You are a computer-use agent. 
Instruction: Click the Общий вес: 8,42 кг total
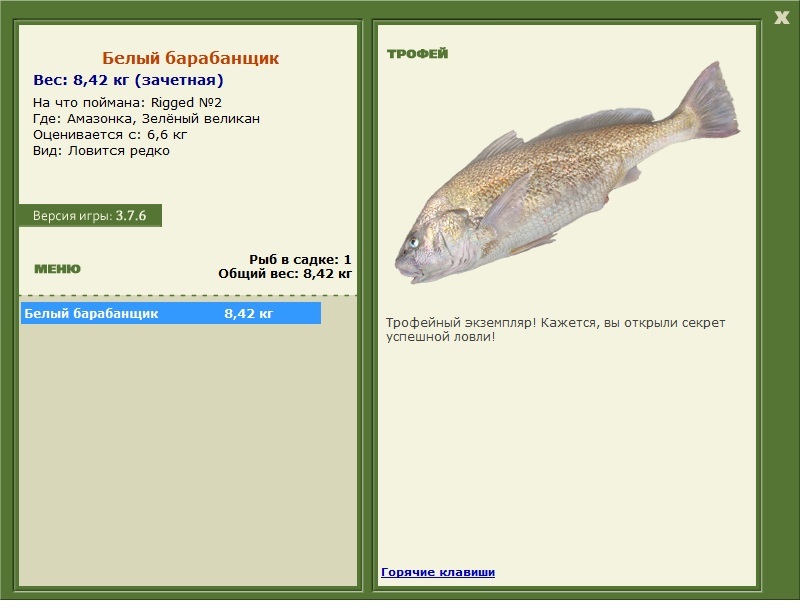pyautogui.click(x=285, y=274)
